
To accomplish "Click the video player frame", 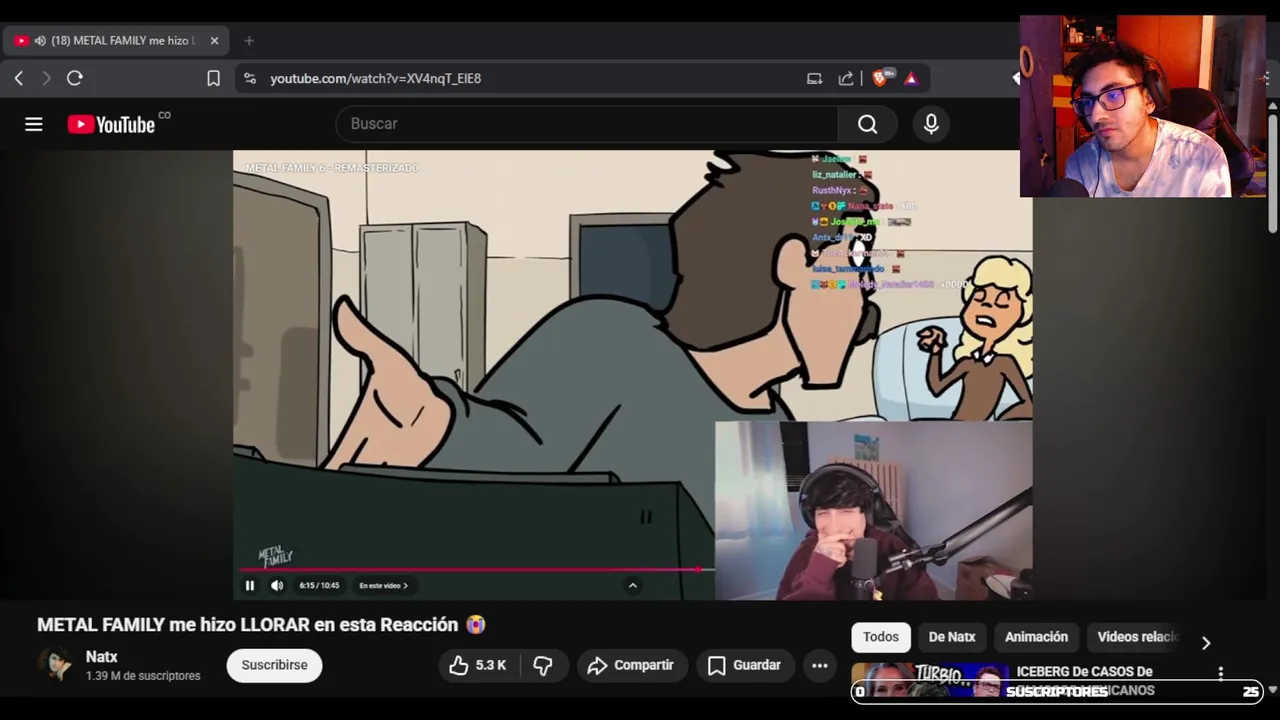I will (x=633, y=375).
